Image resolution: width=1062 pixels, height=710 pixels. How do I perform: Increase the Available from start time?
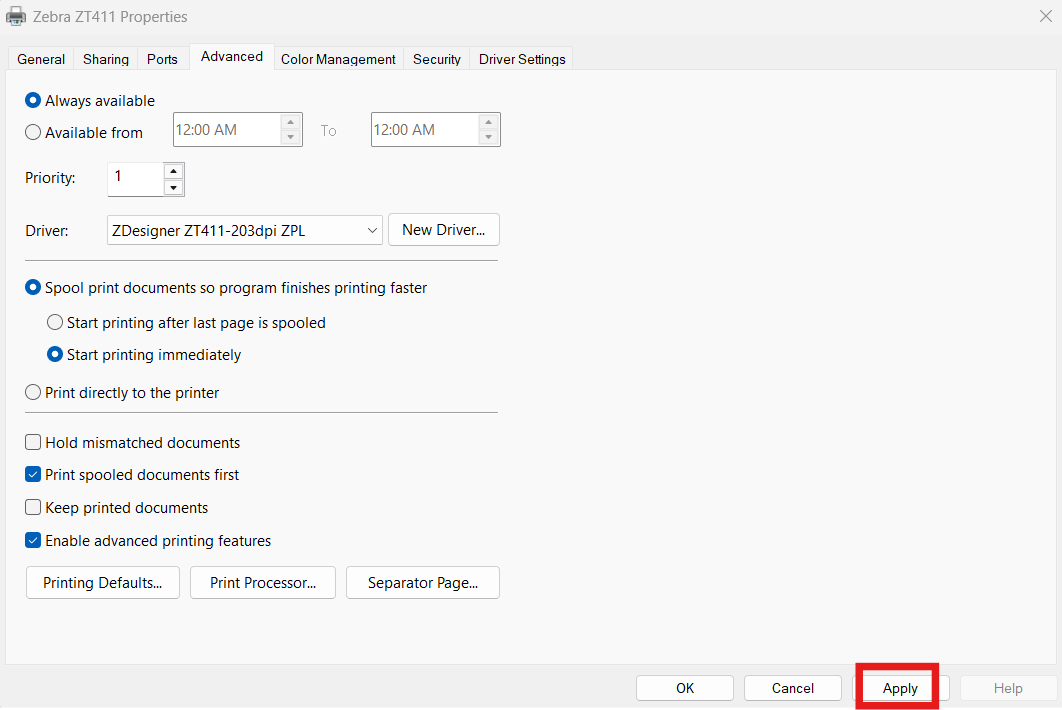(x=291, y=122)
